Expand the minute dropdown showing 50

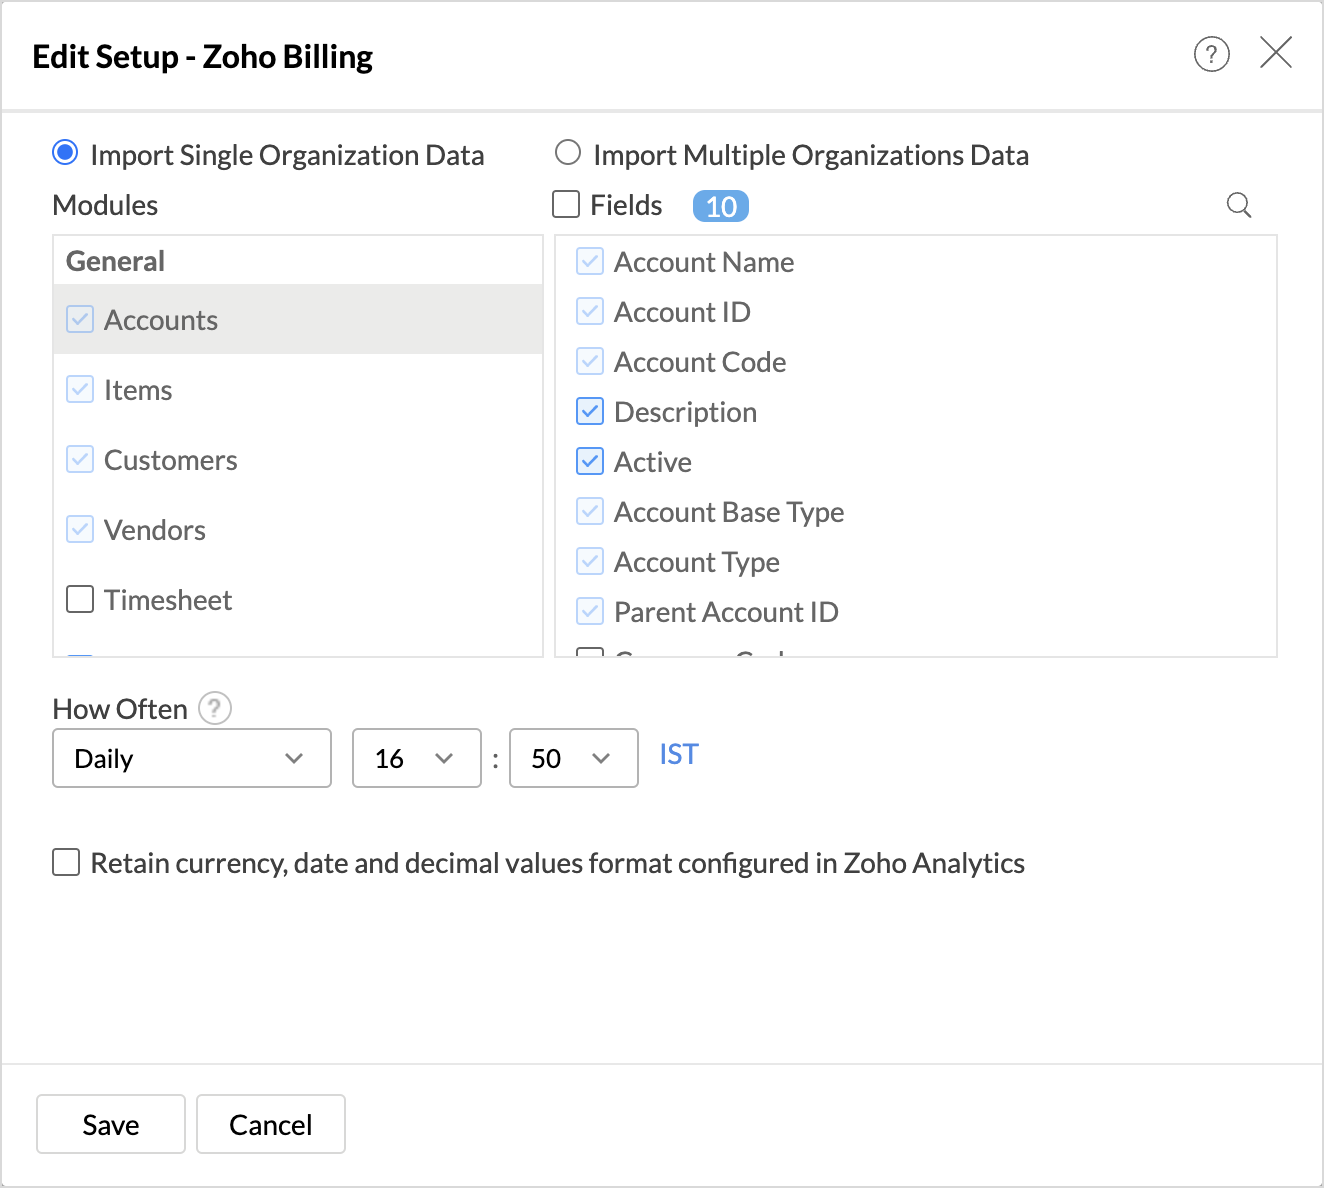(x=573, y=758)
